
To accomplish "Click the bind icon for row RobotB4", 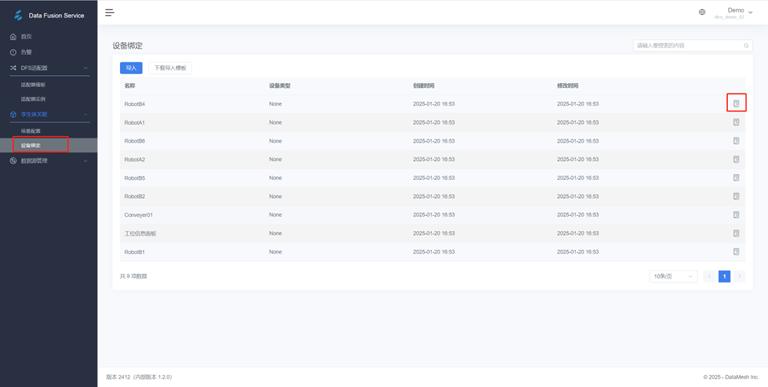I will 736,103.
